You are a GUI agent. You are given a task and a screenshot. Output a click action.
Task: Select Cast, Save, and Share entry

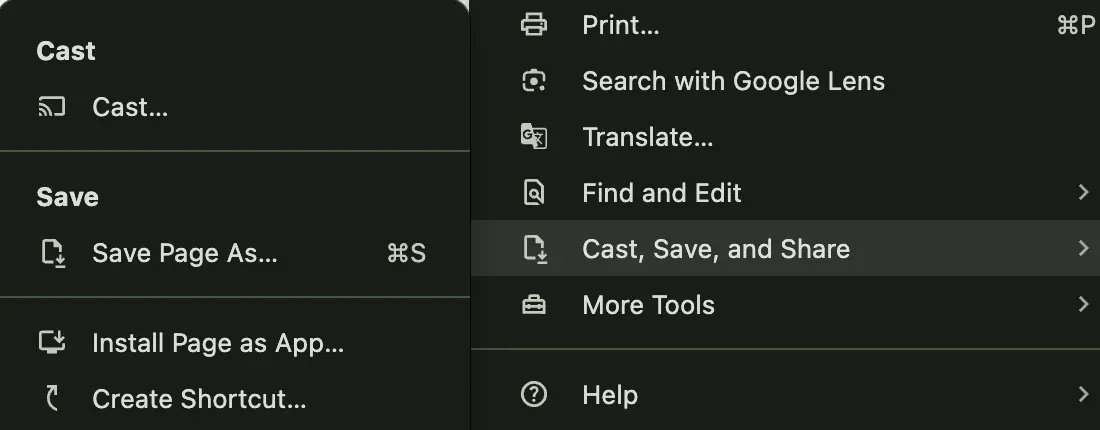click(x=785, y=248)
